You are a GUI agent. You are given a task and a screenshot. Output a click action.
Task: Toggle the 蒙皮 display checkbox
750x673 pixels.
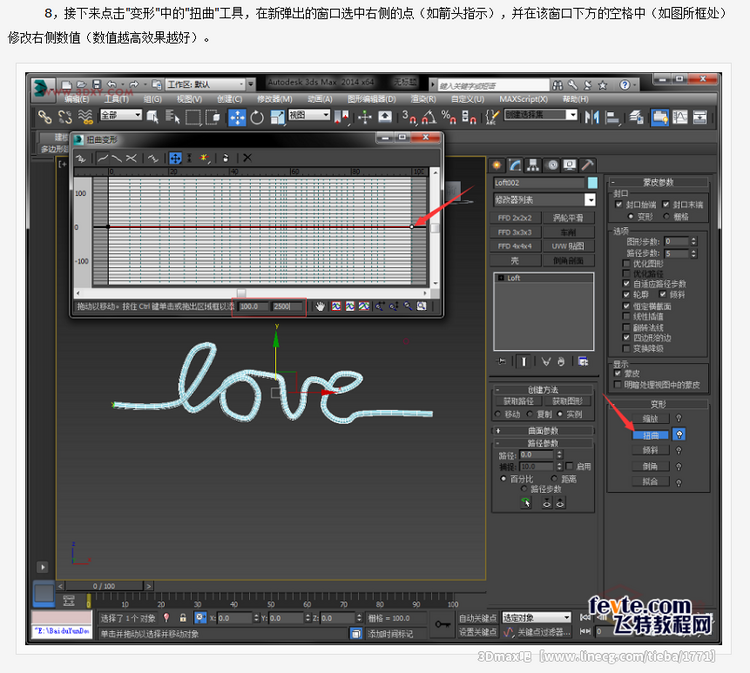618,373
